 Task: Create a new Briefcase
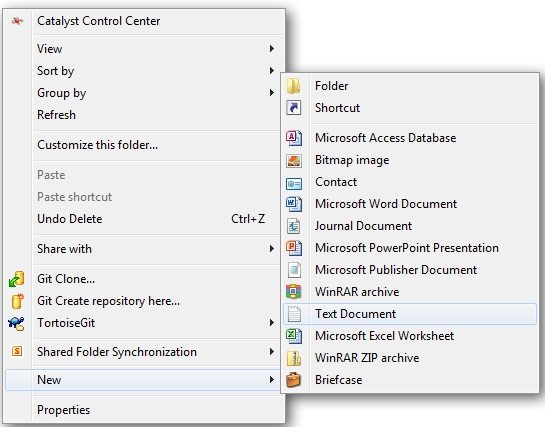410,380
